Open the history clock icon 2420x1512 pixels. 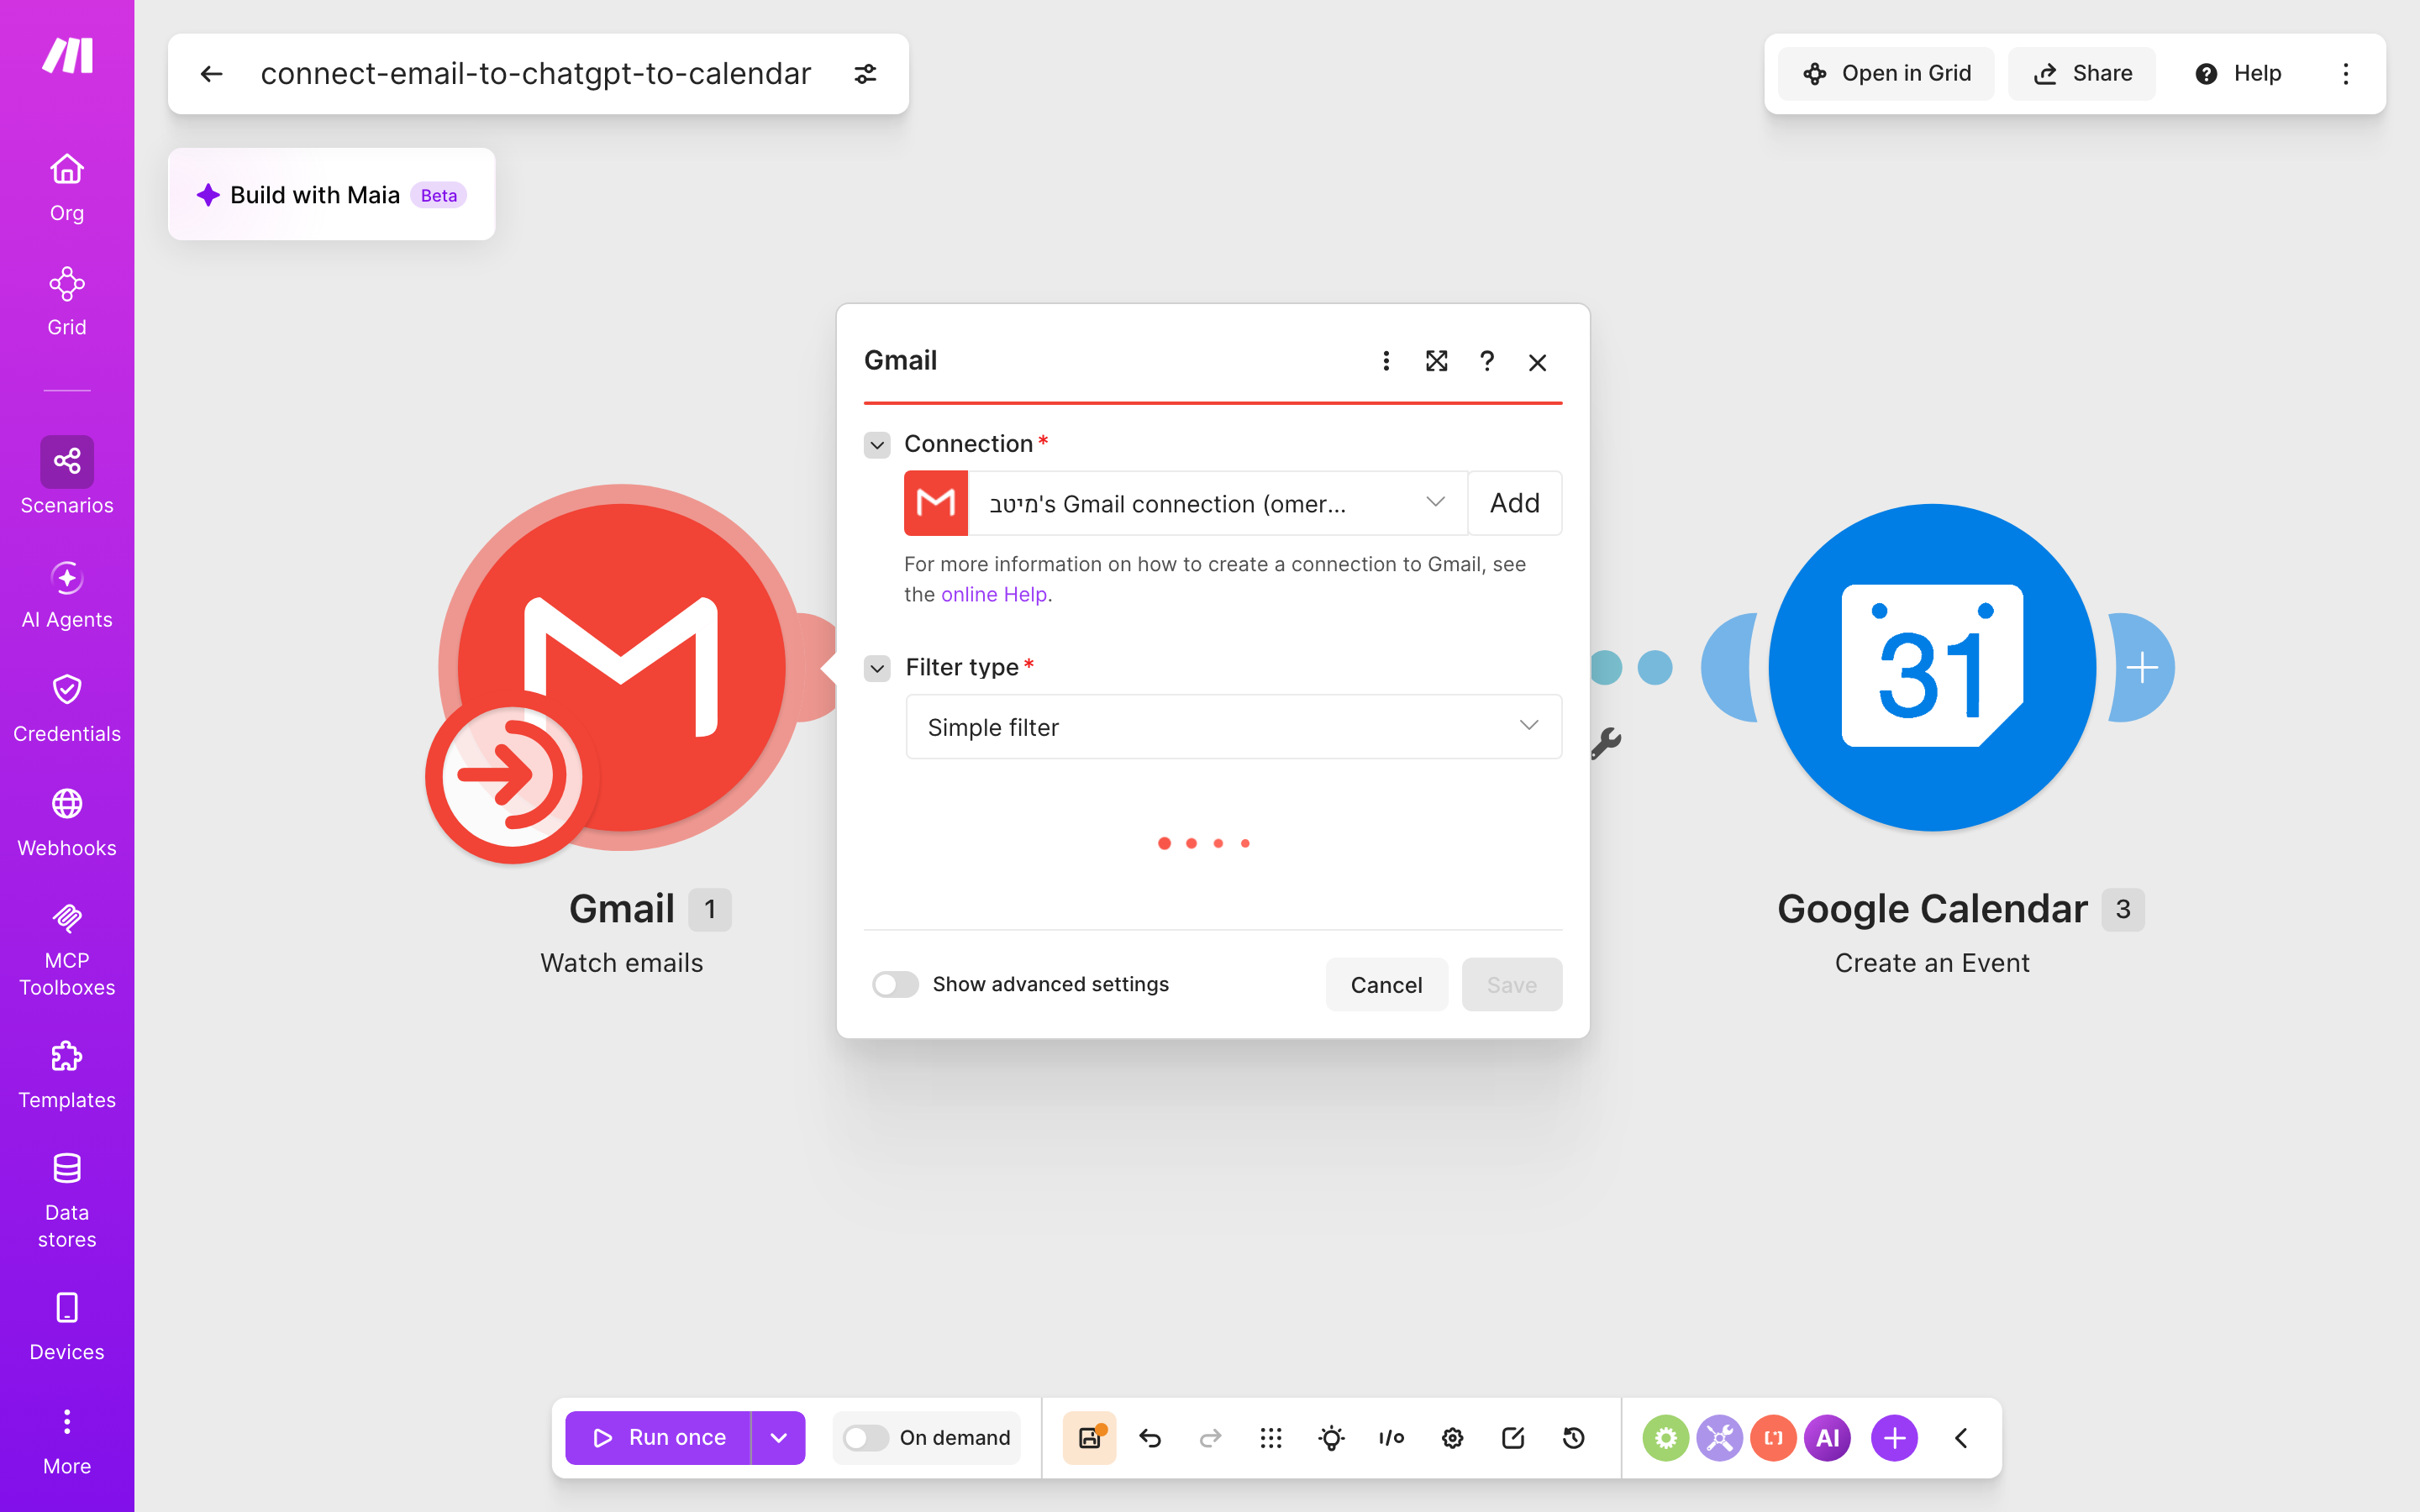1574,1438
